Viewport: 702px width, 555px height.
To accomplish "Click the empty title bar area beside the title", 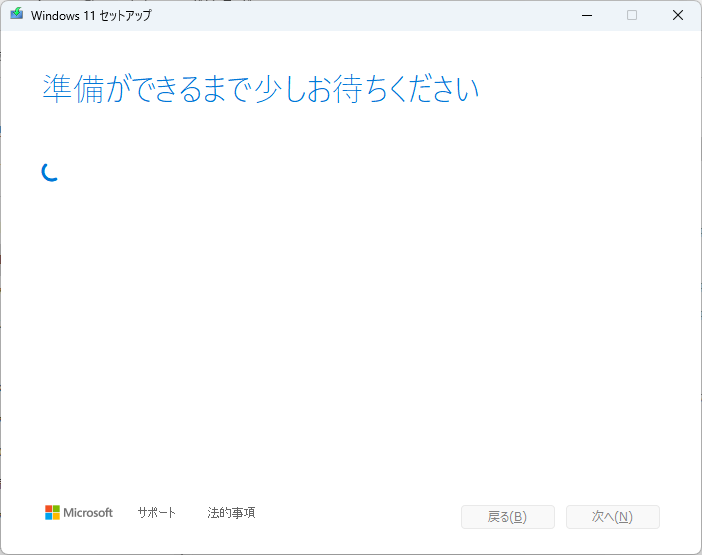I will point(360,15).
